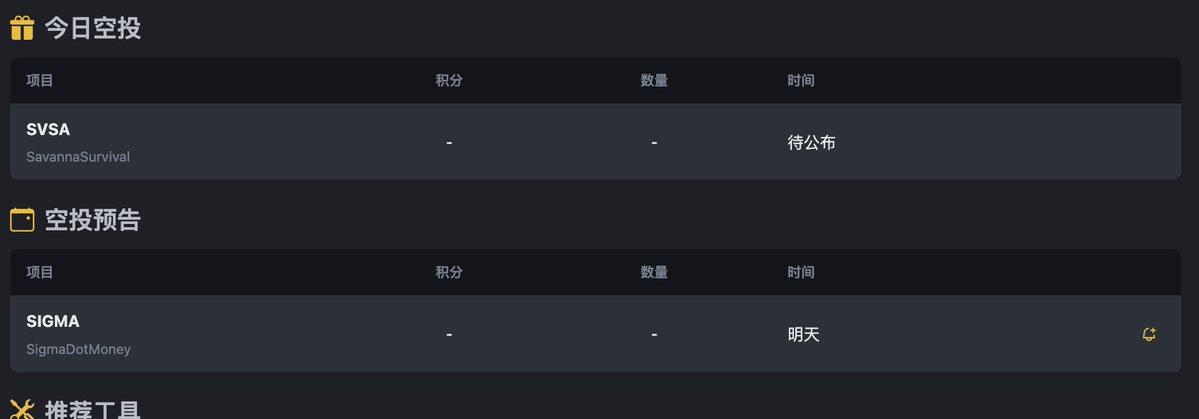The image size is (1199, 419).
Task: Click the SavannaSurvival project subtitle
Action: 78,157
